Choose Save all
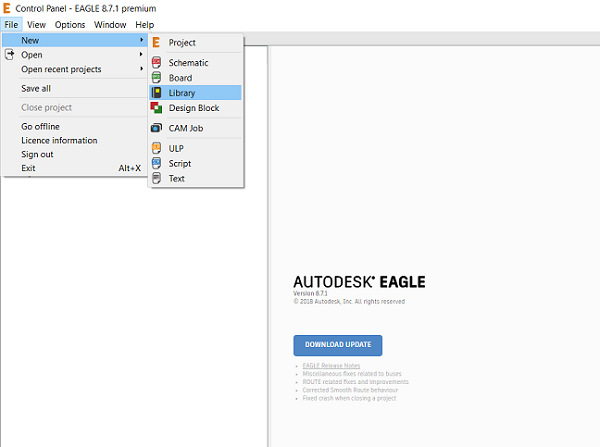This screenshot has width=600, height=447. [74, 88]
